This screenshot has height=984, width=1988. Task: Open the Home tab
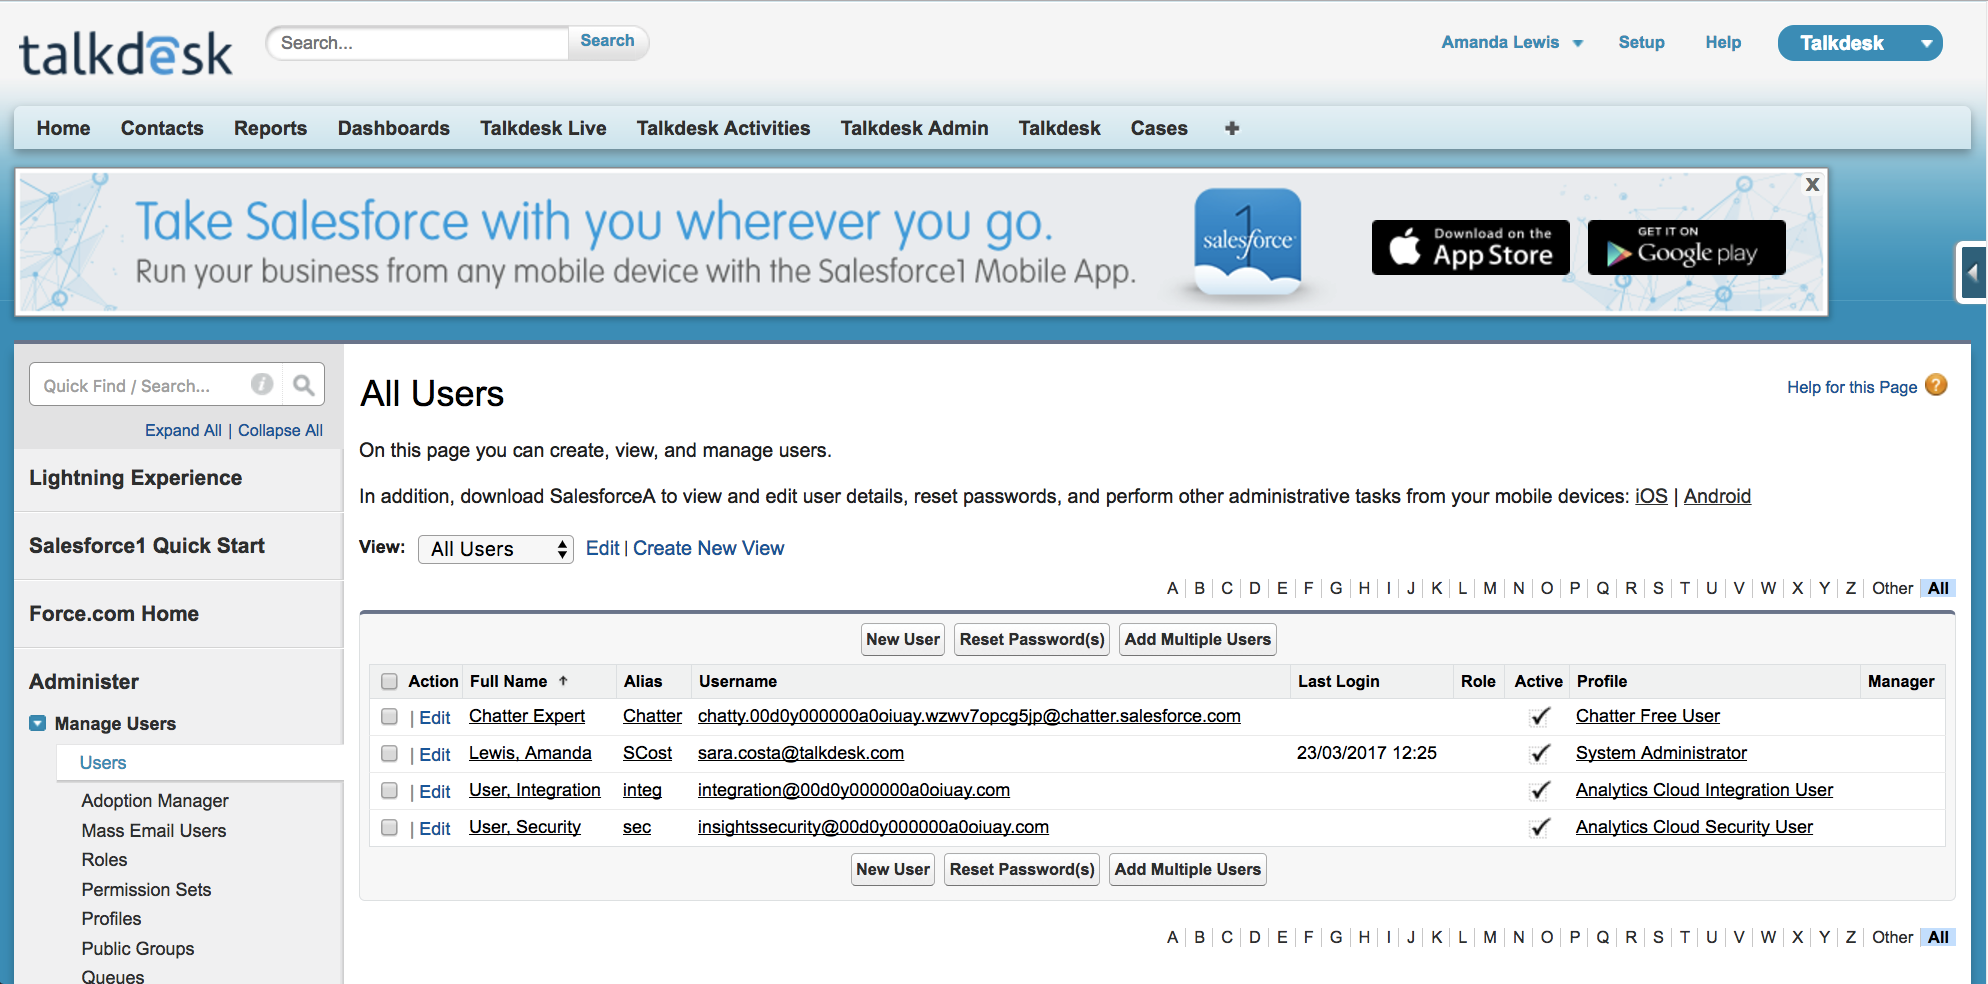click(63, 128)
